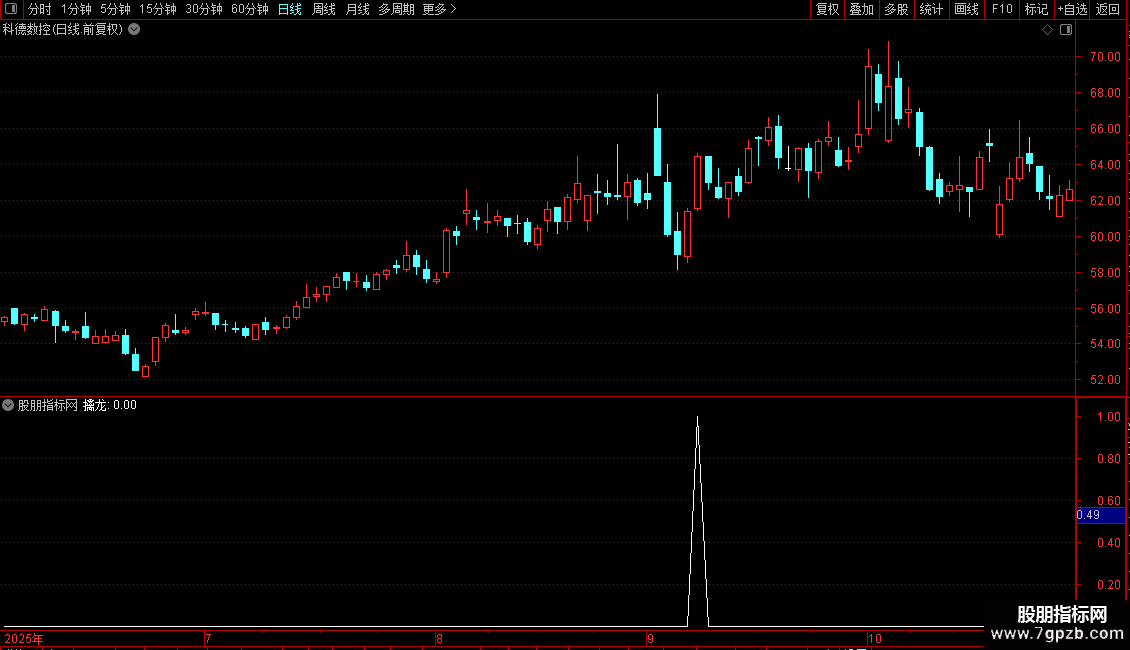Open F10 company info
The height and width of the screenshot is (650, 1130).
pos(1002,9)
